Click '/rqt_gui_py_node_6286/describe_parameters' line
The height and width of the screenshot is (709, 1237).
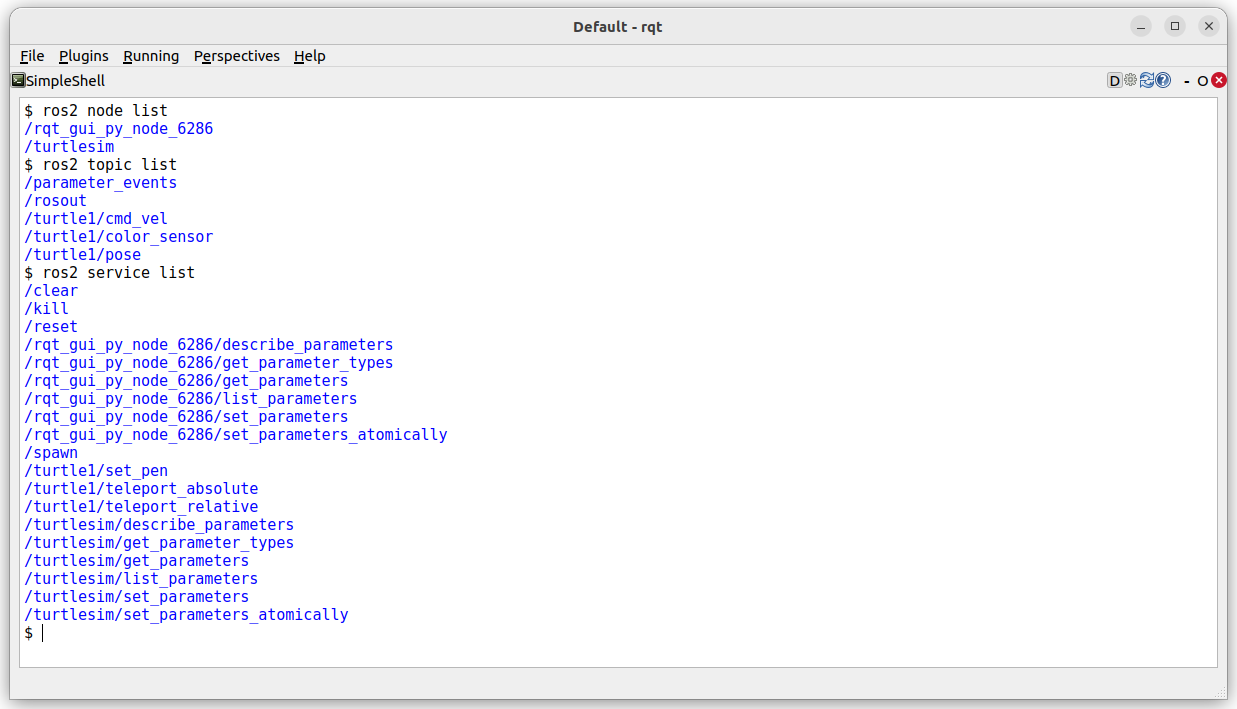click(x=209, y=344)
